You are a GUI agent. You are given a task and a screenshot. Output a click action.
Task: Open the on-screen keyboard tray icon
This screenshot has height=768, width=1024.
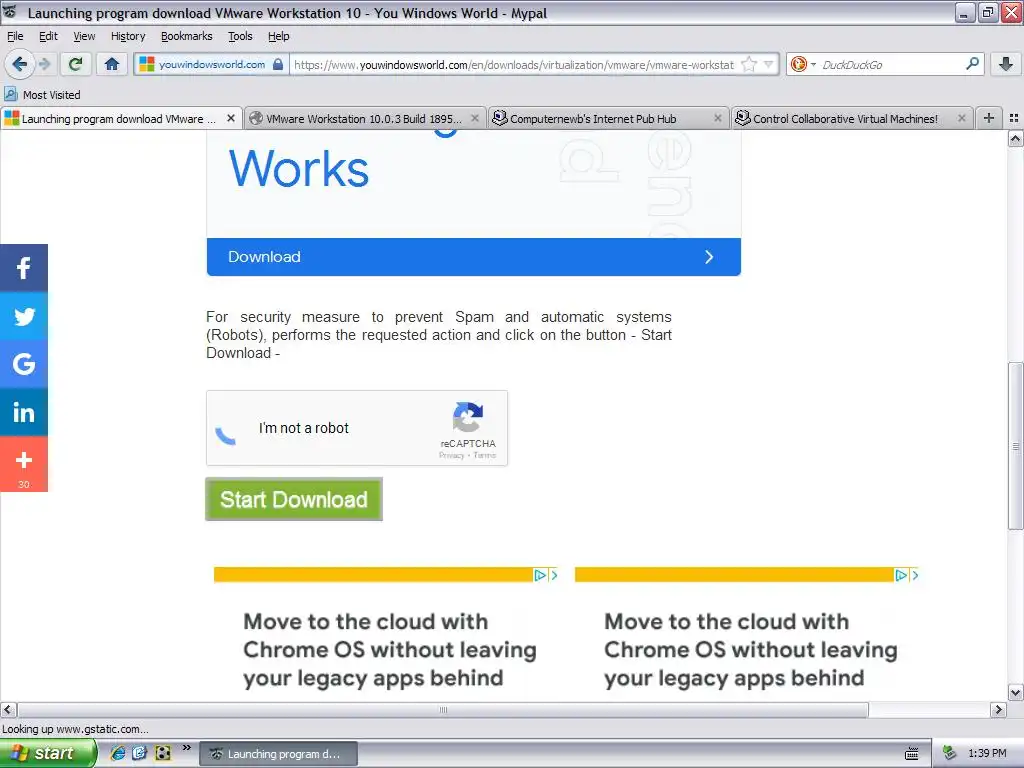click(912, 754)
